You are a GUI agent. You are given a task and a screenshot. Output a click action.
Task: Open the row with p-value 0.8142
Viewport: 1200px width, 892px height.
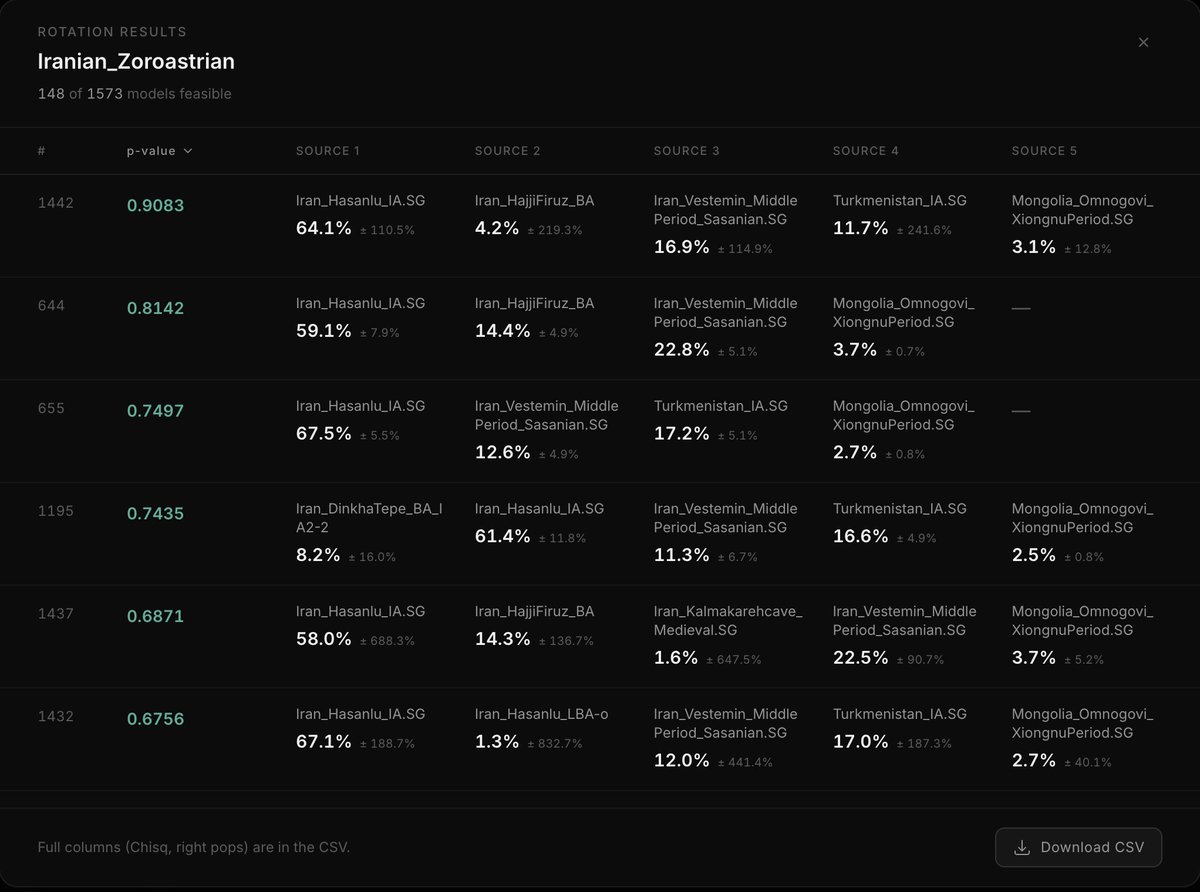(600, 329)
